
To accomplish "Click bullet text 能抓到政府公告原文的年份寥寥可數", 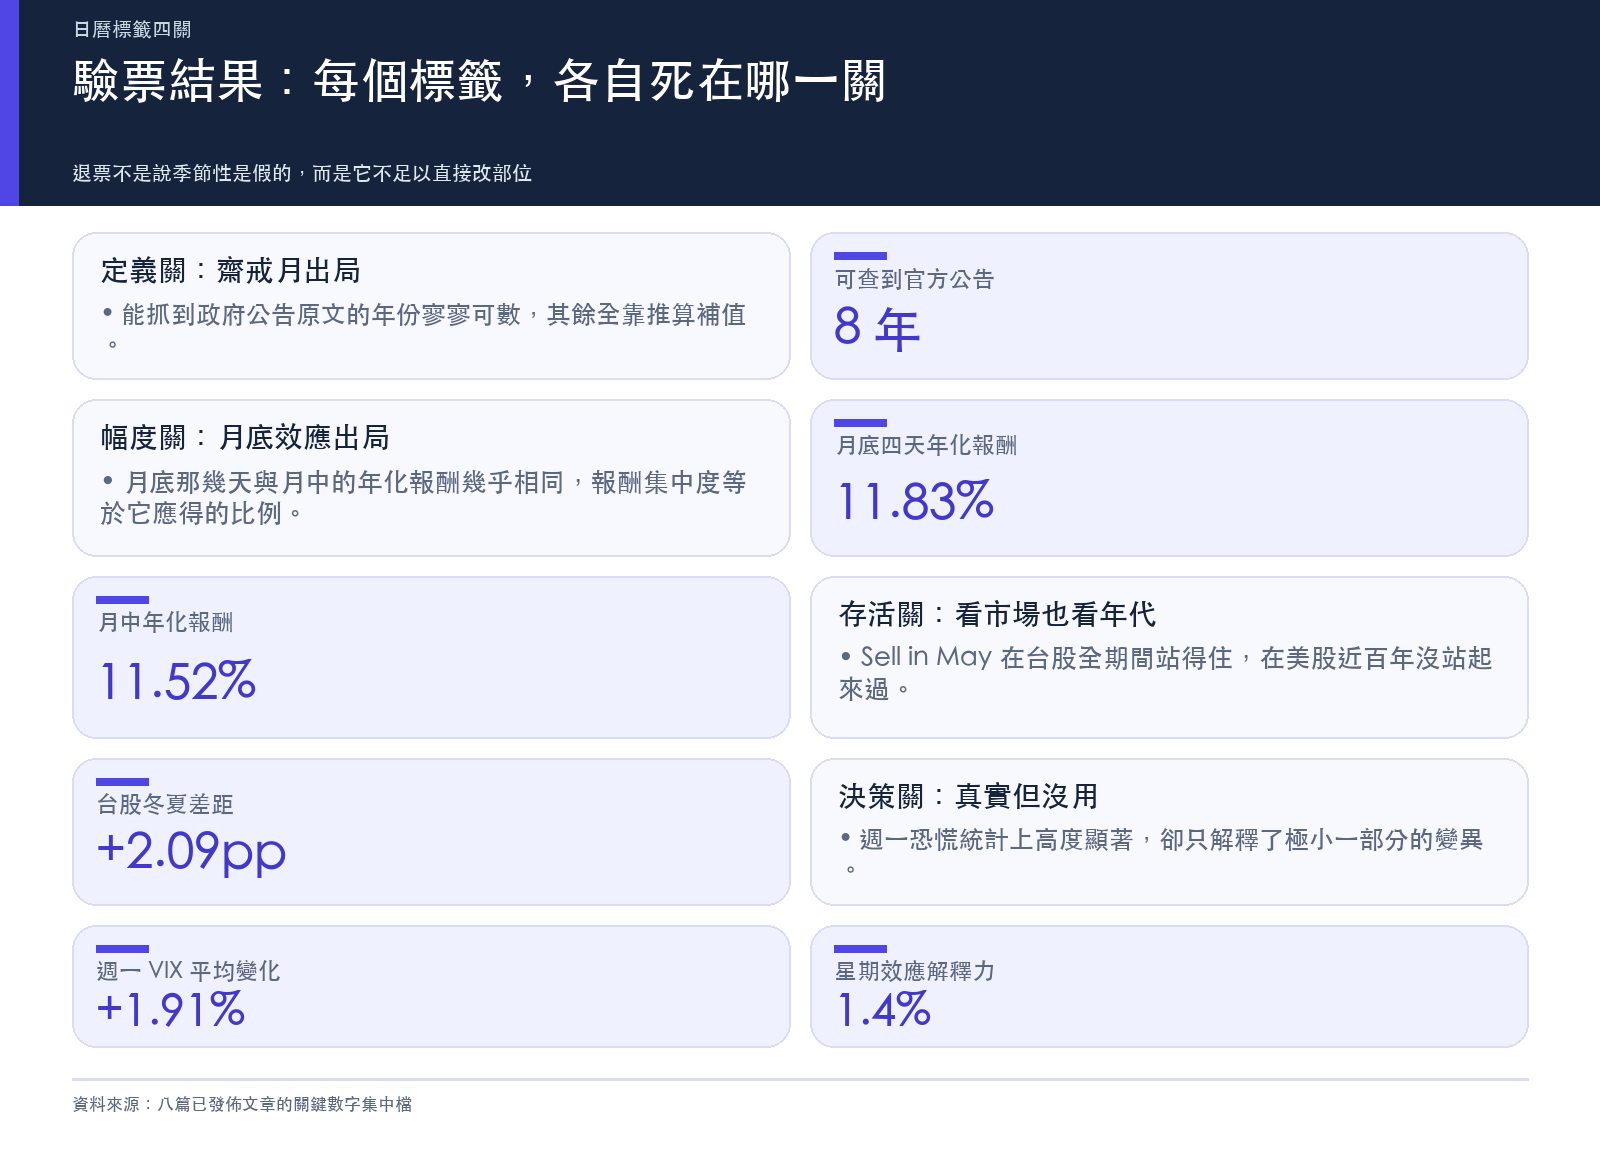I will (424, 329).
